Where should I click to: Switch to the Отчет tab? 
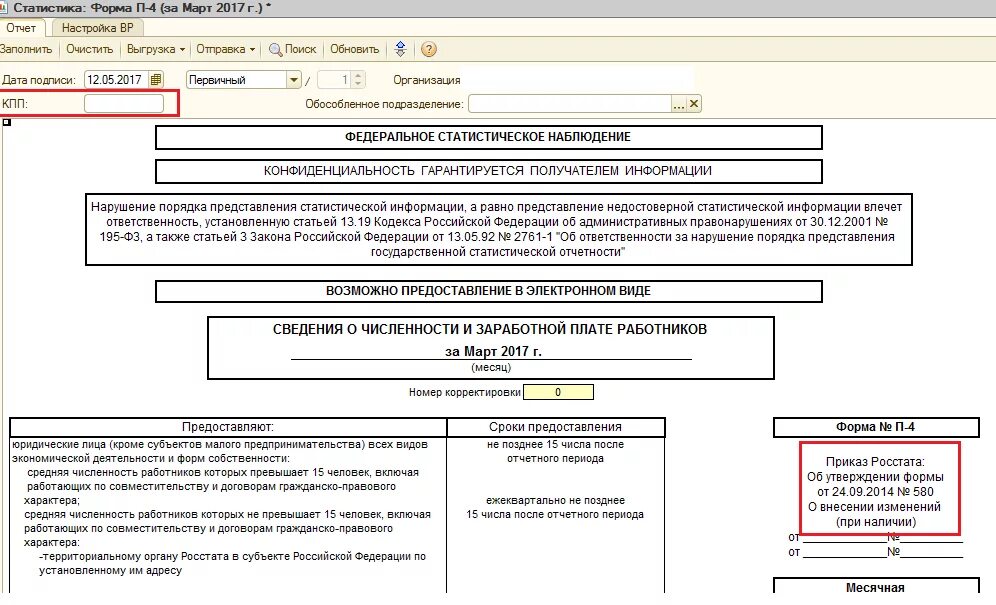tap(22, 28)
